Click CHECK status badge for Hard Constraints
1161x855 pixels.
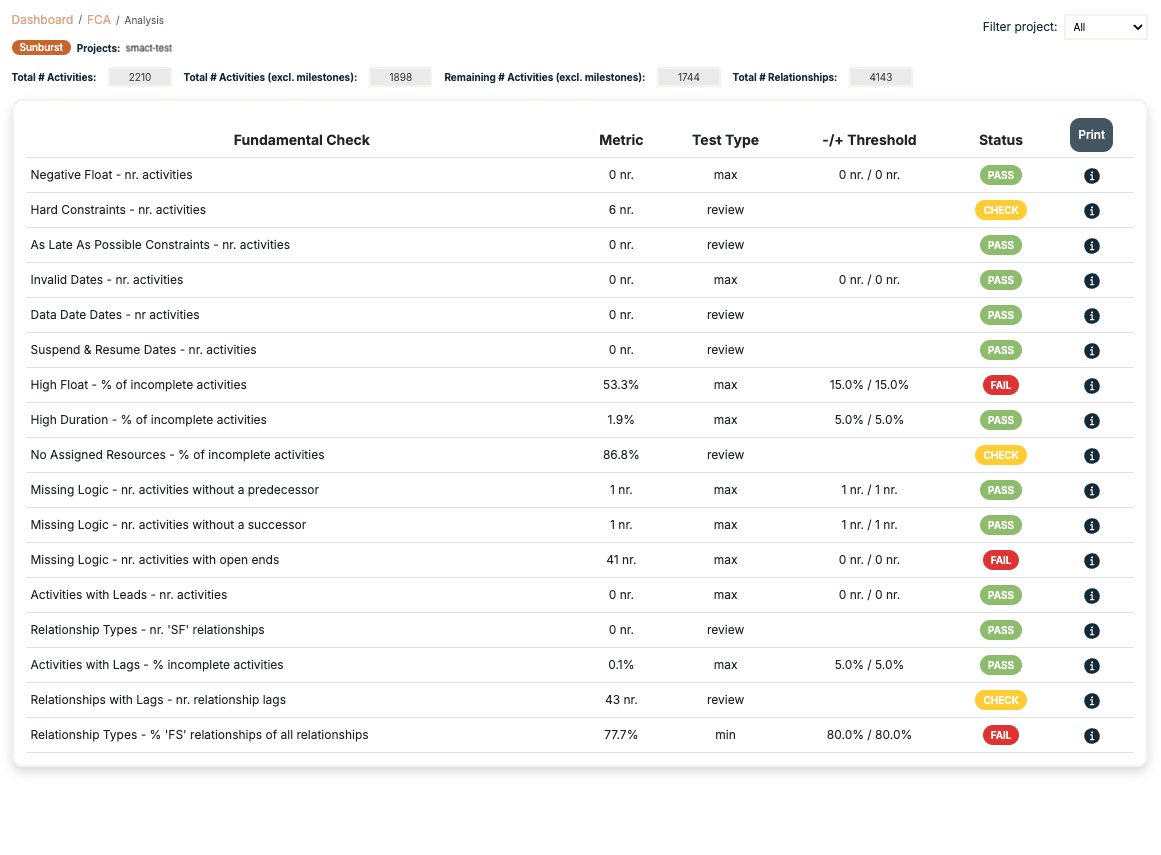point(1000,210)
